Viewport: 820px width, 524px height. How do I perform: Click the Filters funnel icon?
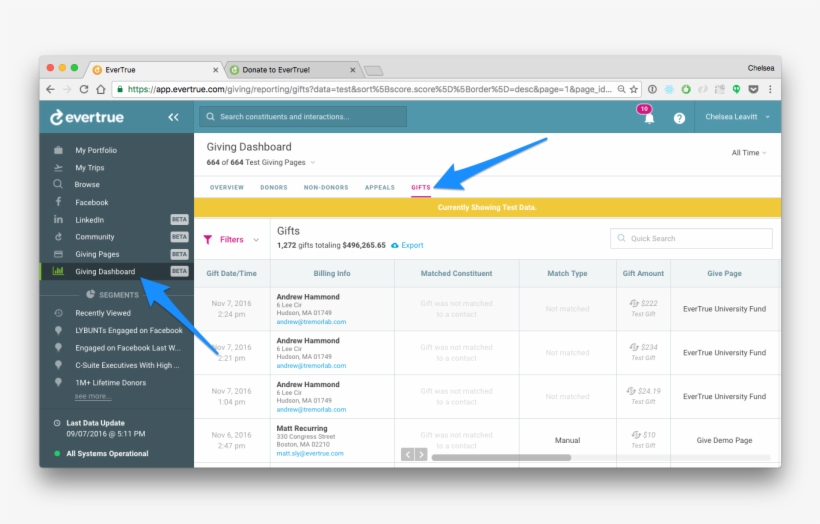208,240
